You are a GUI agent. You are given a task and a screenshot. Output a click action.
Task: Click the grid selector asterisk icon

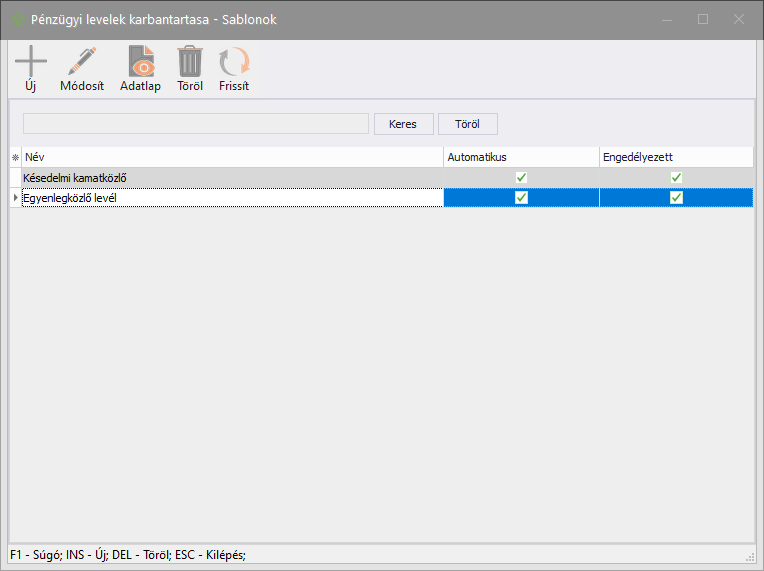[x=15, y=158]
